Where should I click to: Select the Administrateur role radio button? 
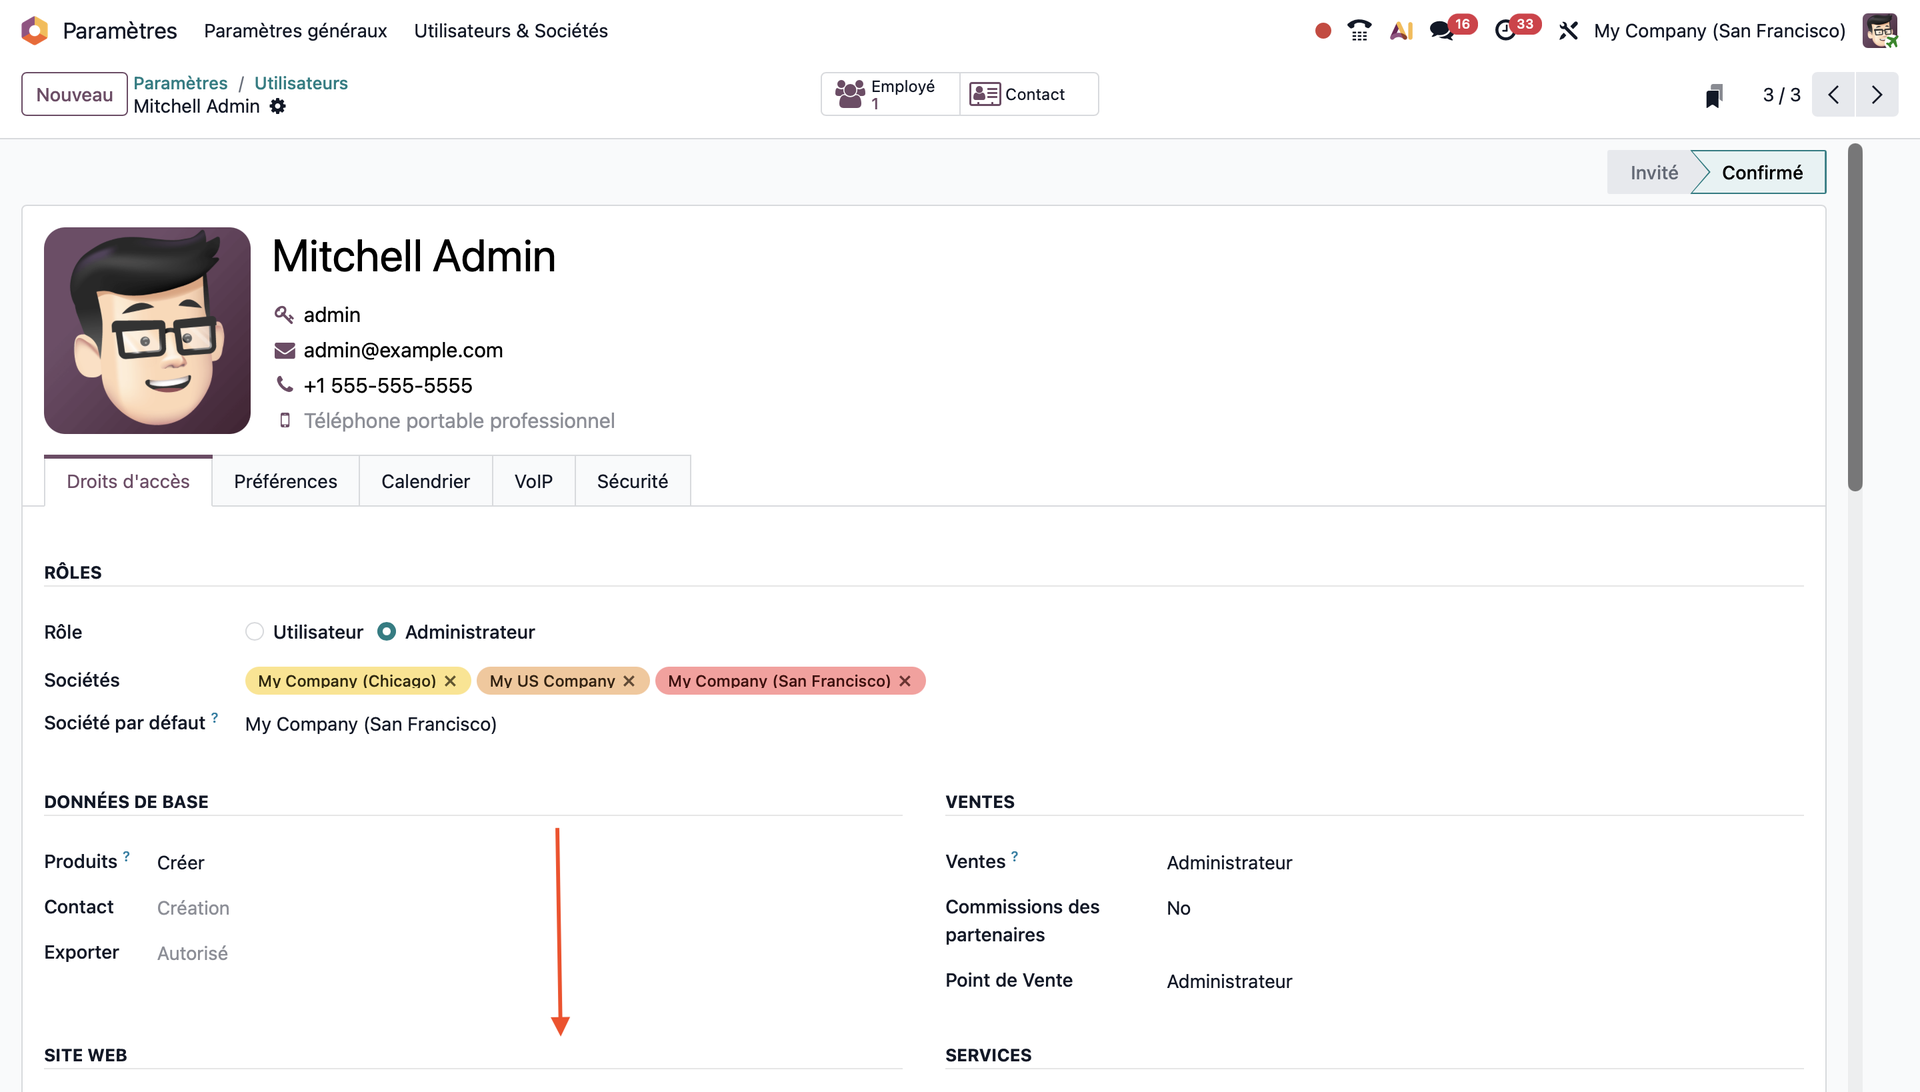pyautogui.click(x=387, y=632)
